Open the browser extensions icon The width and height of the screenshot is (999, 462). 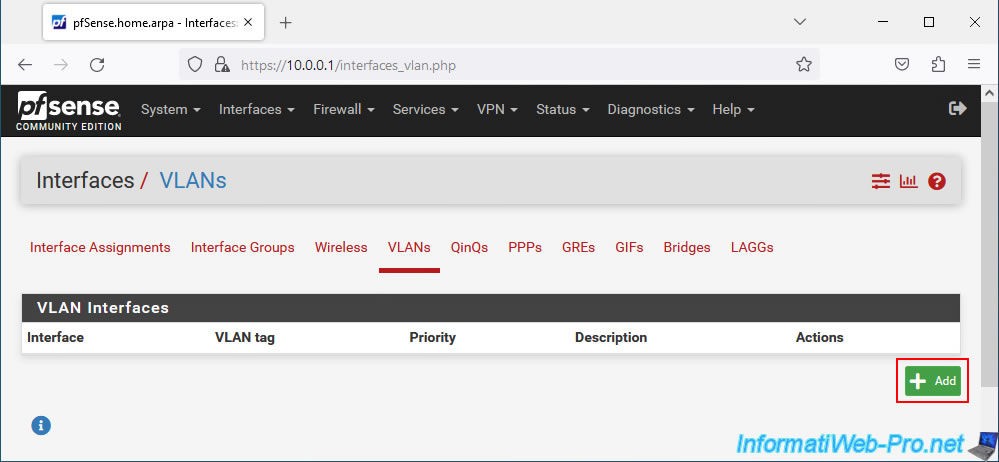[x=938, y=64]
